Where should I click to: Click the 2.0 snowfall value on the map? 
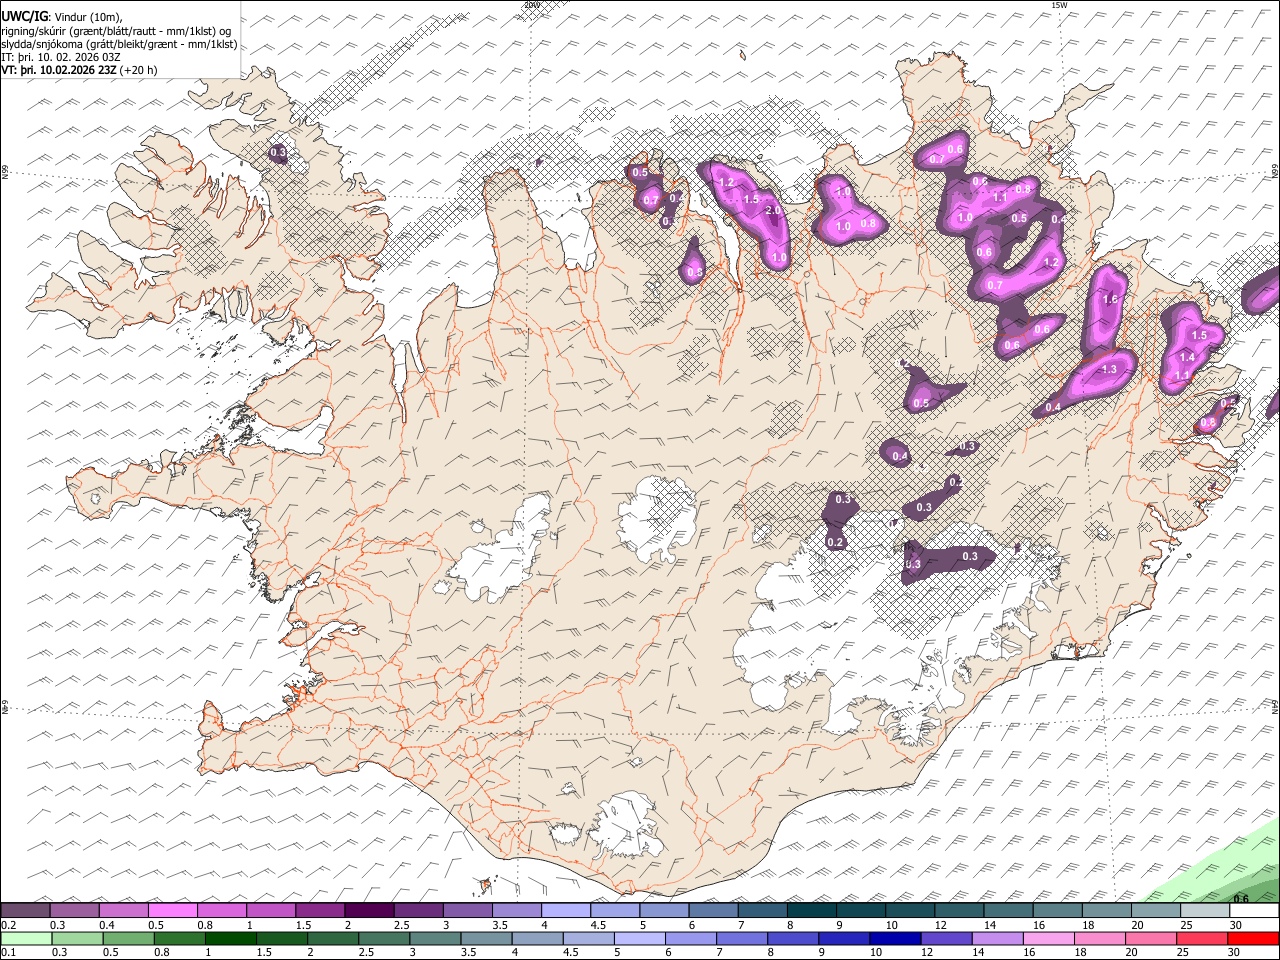772,211
